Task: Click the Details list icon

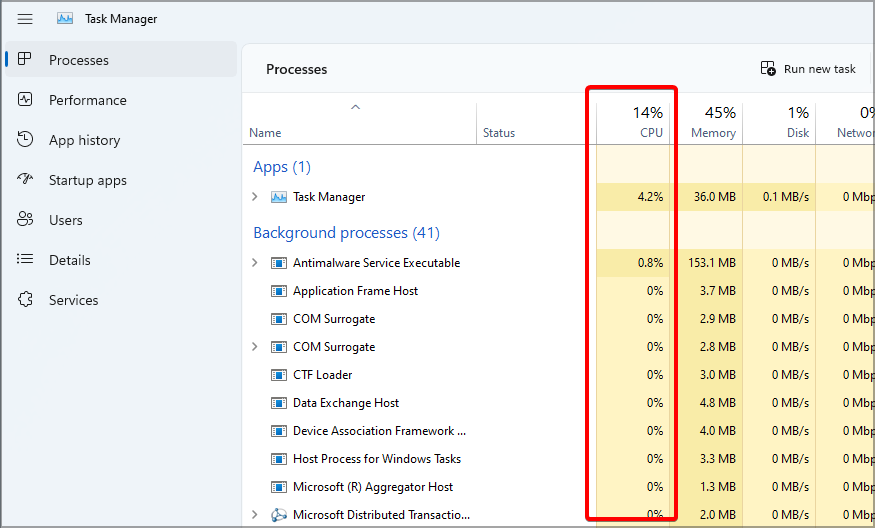Action: tap(25, 259)
